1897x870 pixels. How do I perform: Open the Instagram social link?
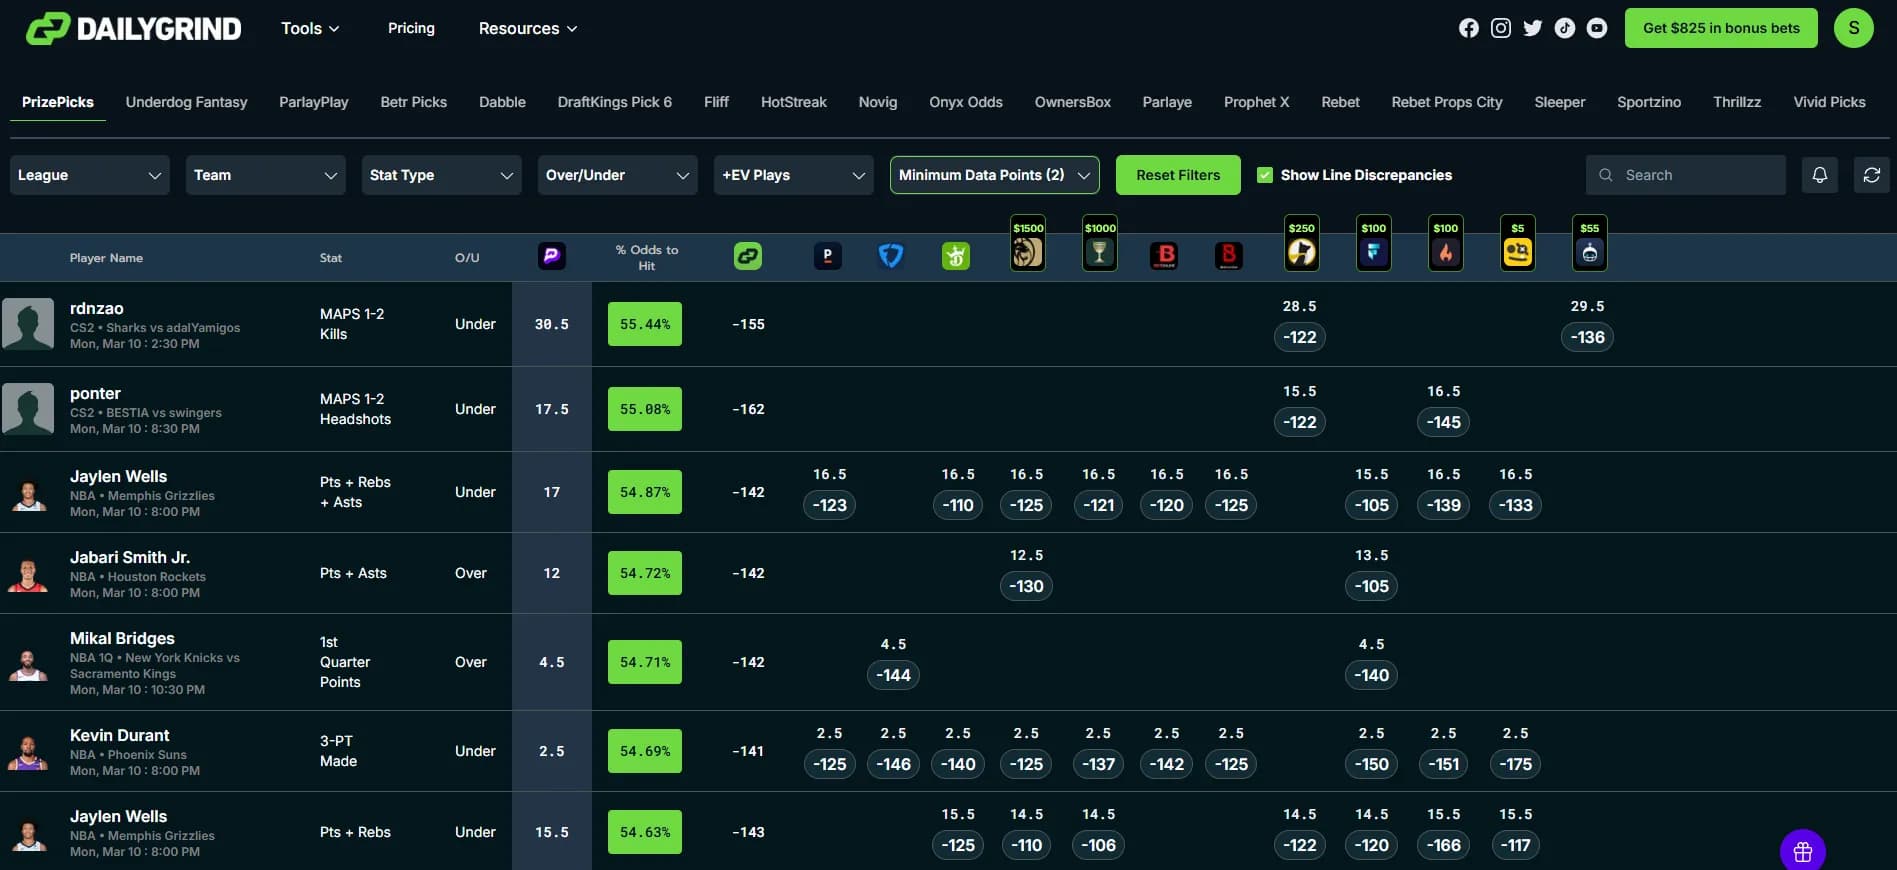(1500, 28)
